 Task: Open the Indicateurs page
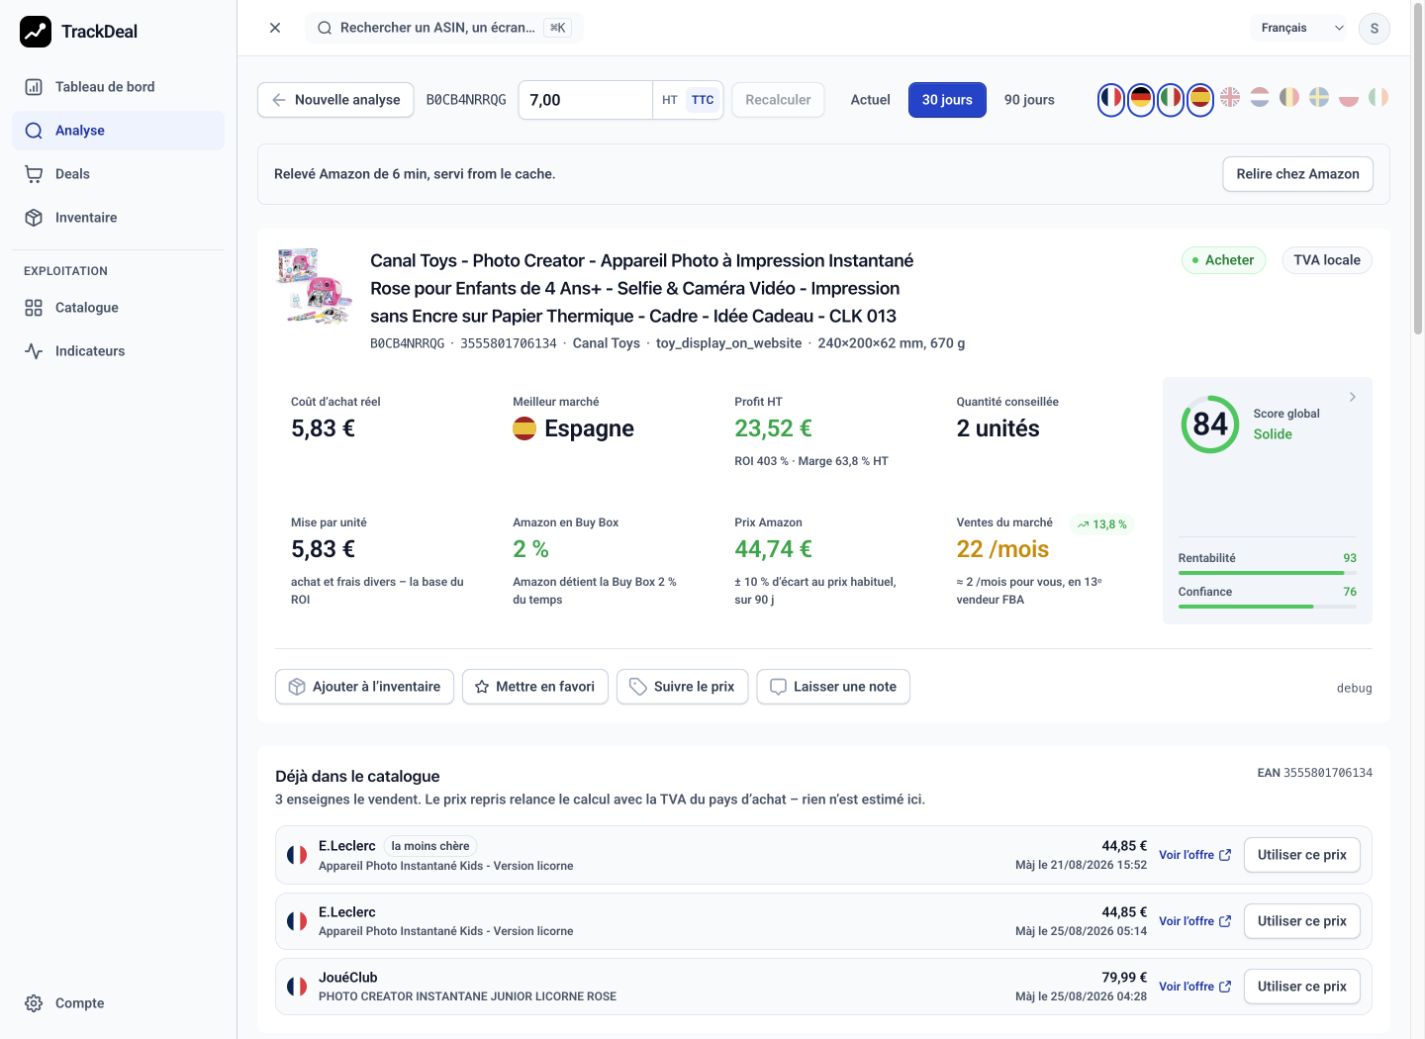pyautogui.click(x=118, y=351)
